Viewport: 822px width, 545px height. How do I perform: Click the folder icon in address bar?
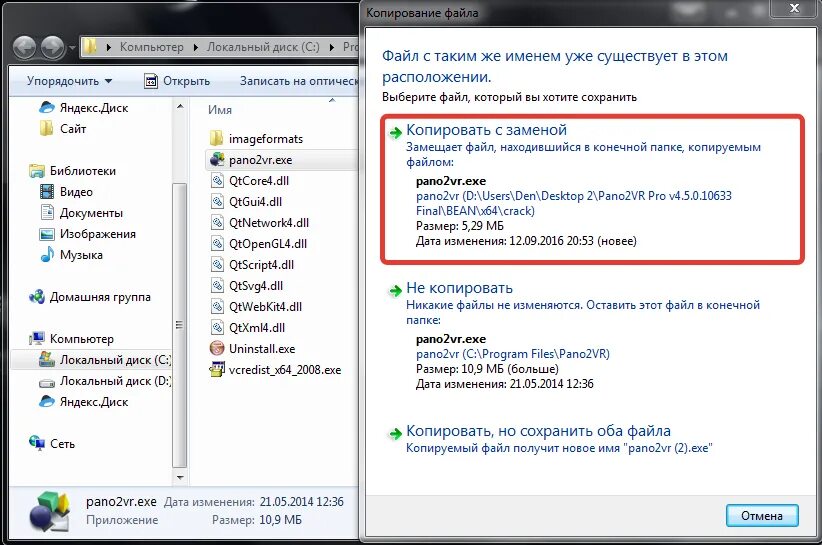(90, 47)
